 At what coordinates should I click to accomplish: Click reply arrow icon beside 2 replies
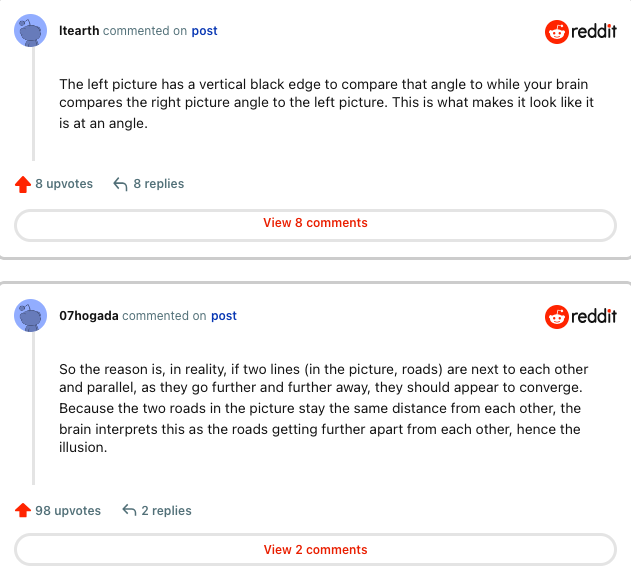point(129,511)
